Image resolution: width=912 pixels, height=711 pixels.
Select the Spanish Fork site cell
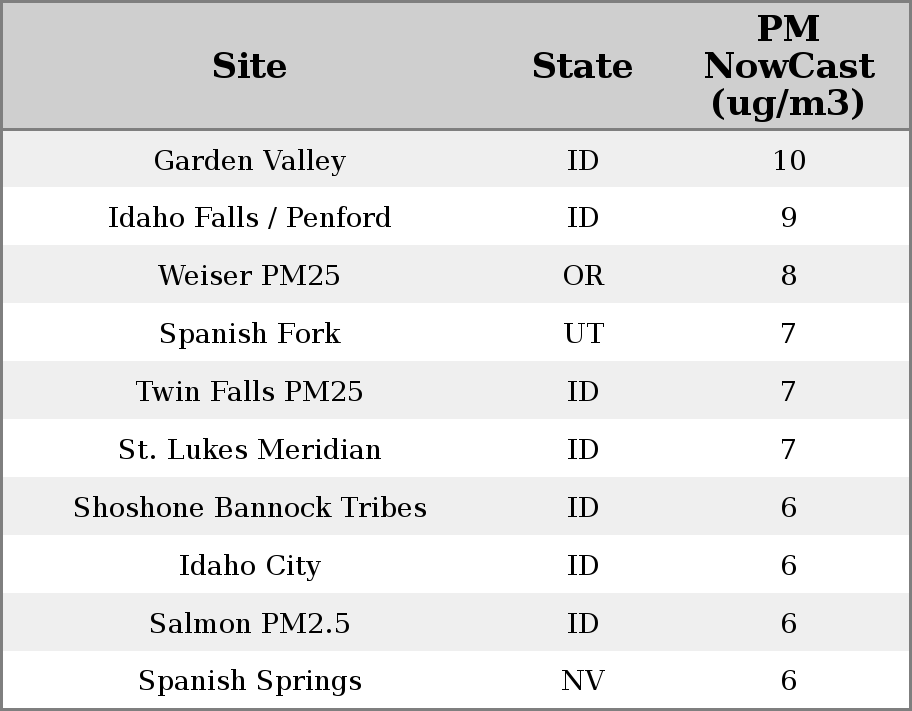click(250, 334)
